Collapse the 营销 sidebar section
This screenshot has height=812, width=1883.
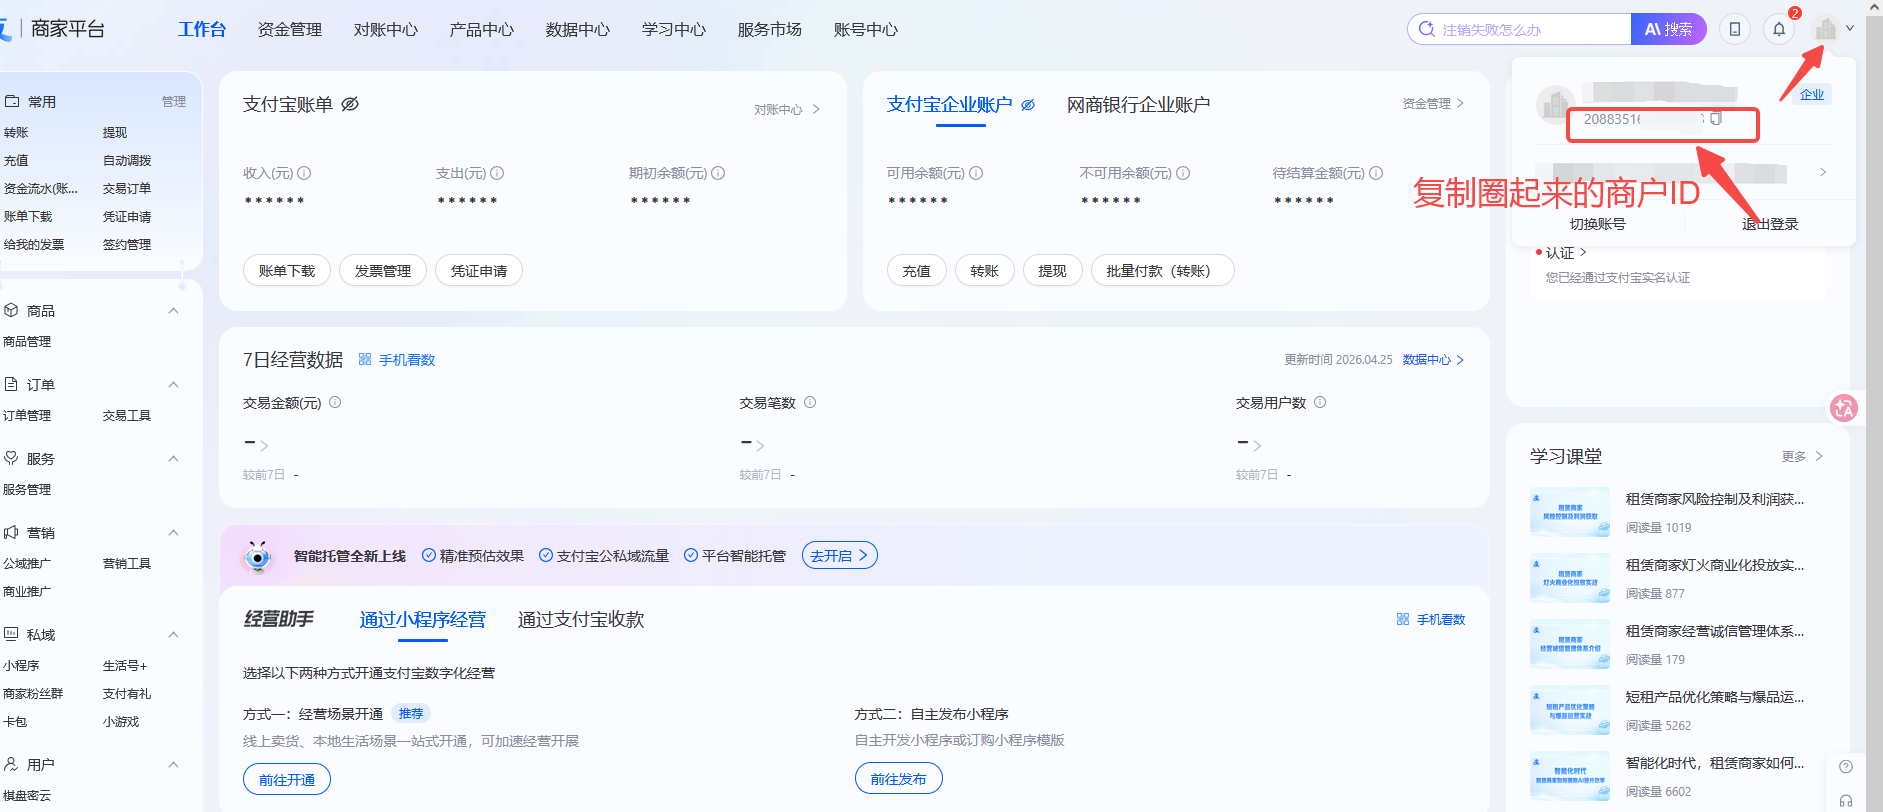pyautogui.click(x=173, y=533)
